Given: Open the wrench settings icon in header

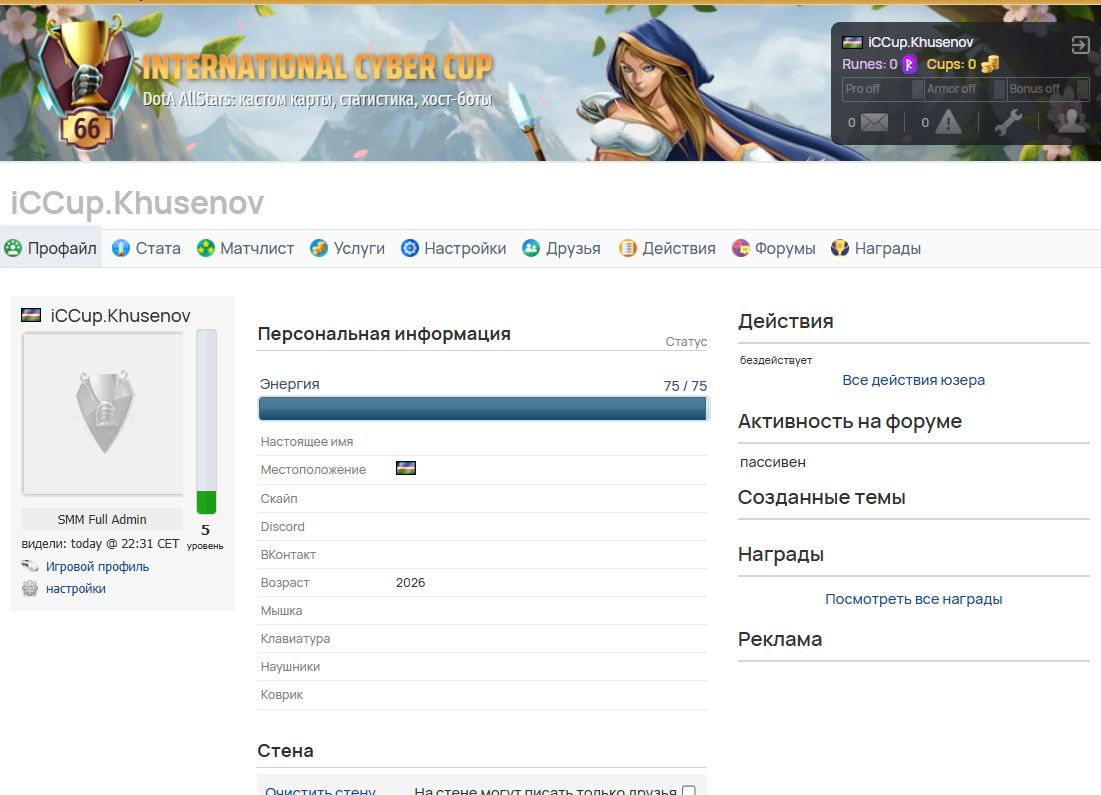Looking at the screenshot, I should coord(1008,121).
